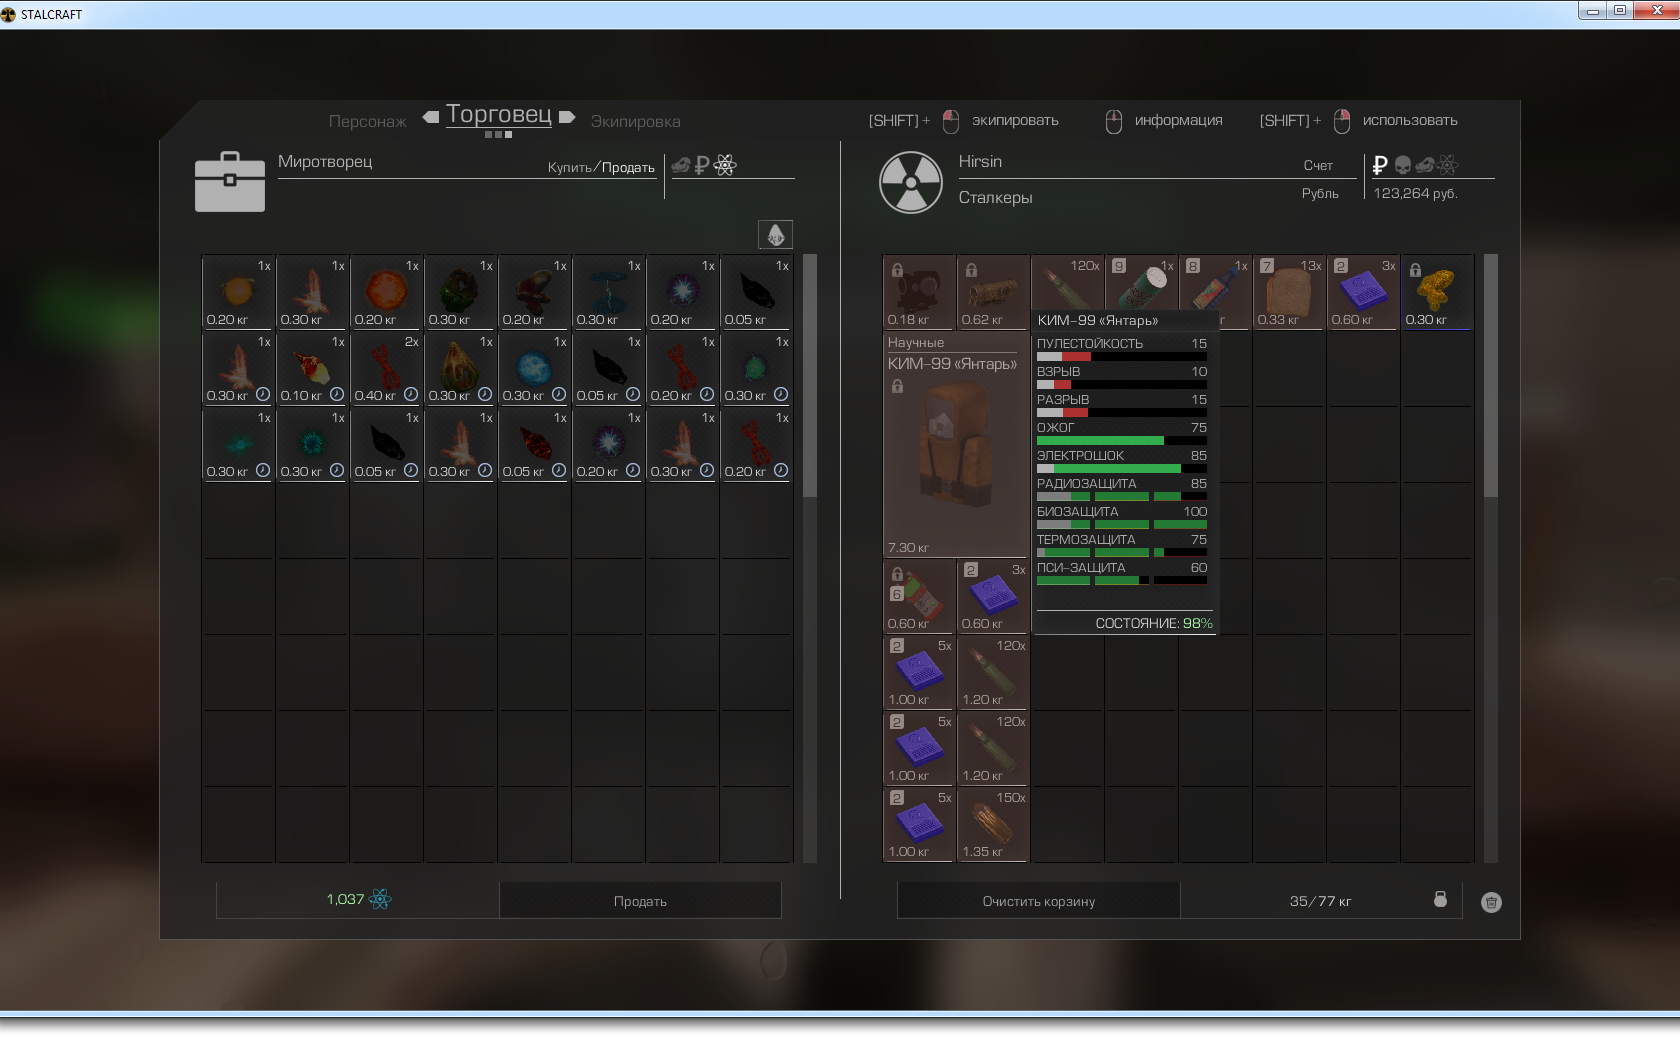This screenshot has width=1680, height=1037.
Task: Click the ПУЛЕСТОЙКОСТЬ stat bar
Action: pos(1121,356)
